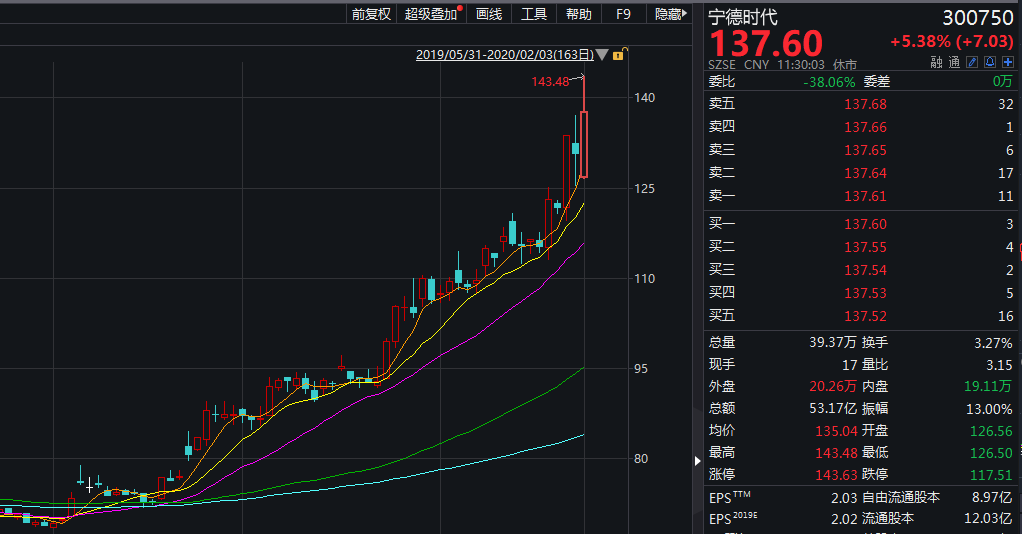Click the 最低 value 126.50
The width and height of the screenshot is (1022, 534).
[991, 453]
